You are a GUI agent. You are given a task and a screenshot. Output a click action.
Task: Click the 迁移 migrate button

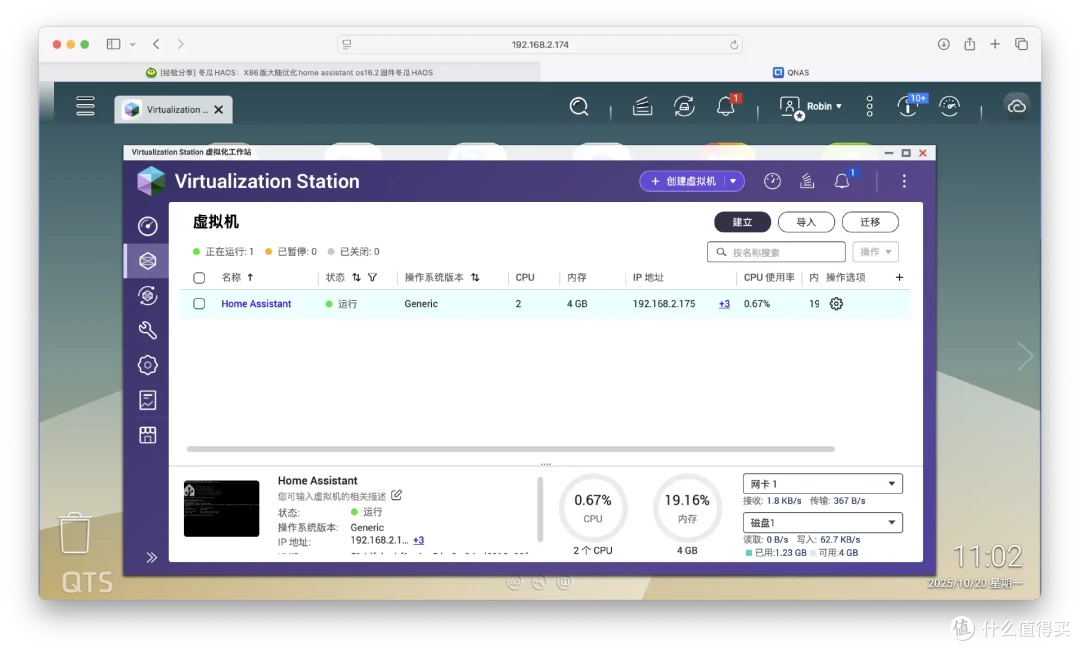[870, 222]
